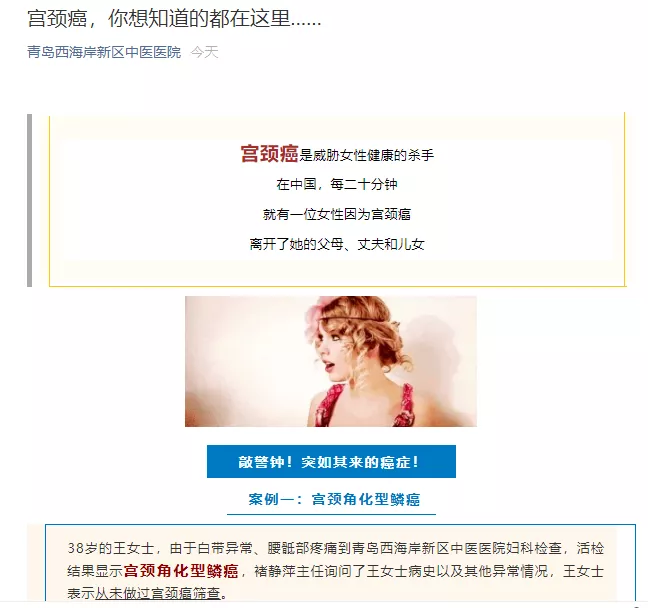Viewport: 648px width, 608px height.
Task: Click the line 离开了她的父母、丈夫和儿女
Action: pyautogui.click(x=337, y=244)
